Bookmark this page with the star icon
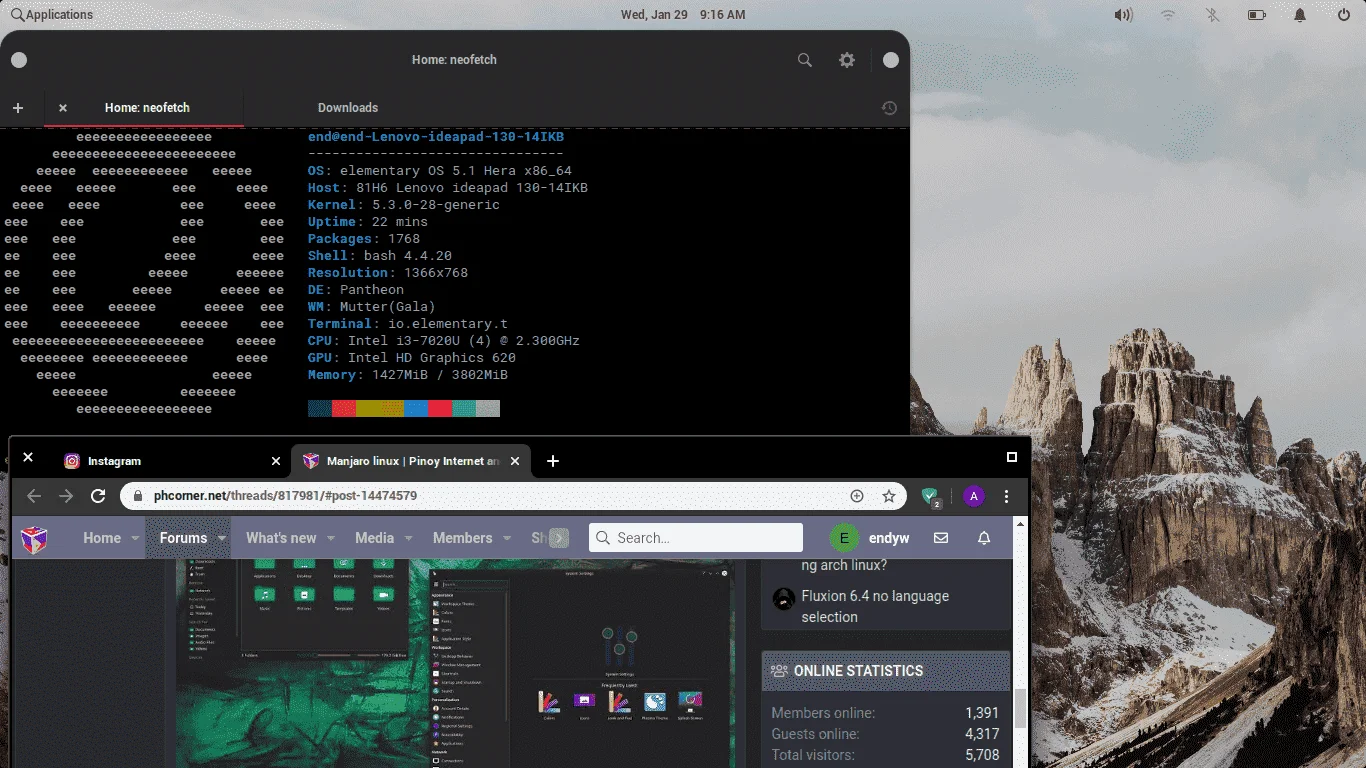Image resolution: width=1366 pixels, height=768 pixels. tap(888, 496)
